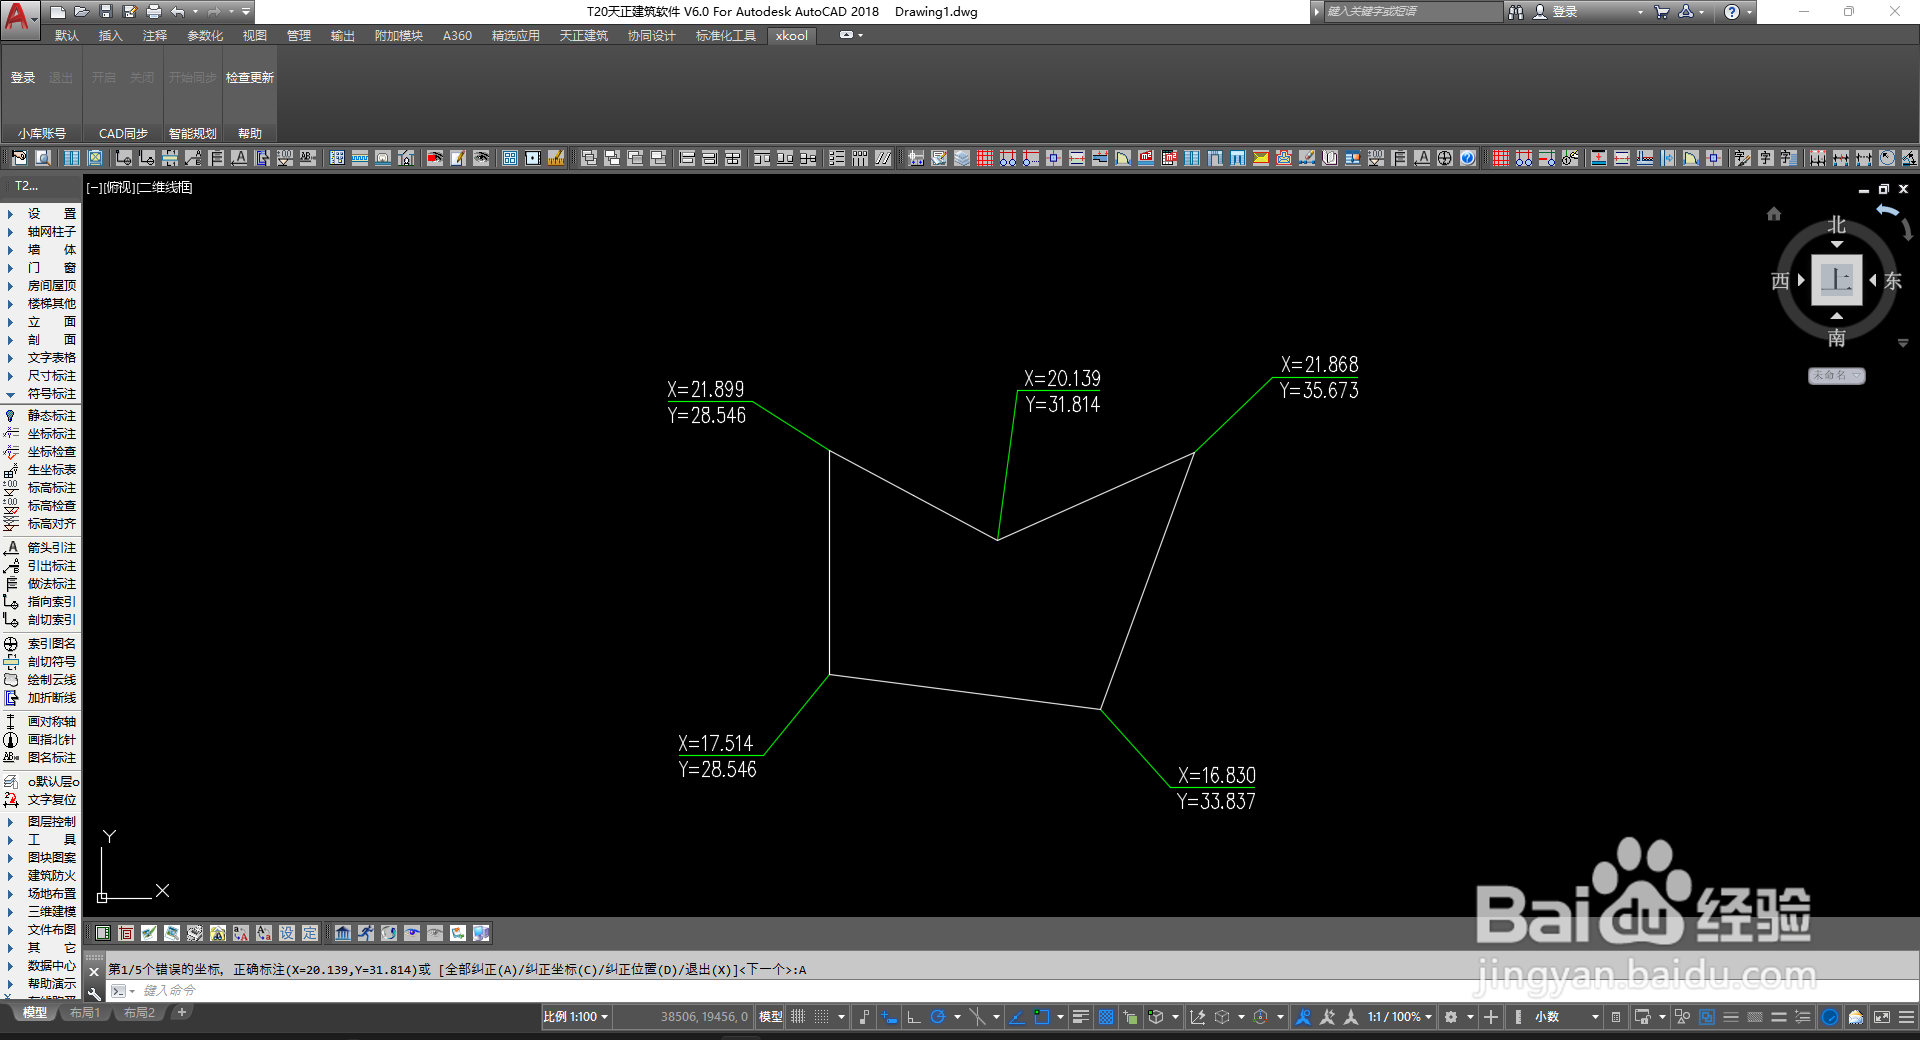
Task: Open the 比例 1:100 scale dropdown
Action: [x=576, y=1017]
